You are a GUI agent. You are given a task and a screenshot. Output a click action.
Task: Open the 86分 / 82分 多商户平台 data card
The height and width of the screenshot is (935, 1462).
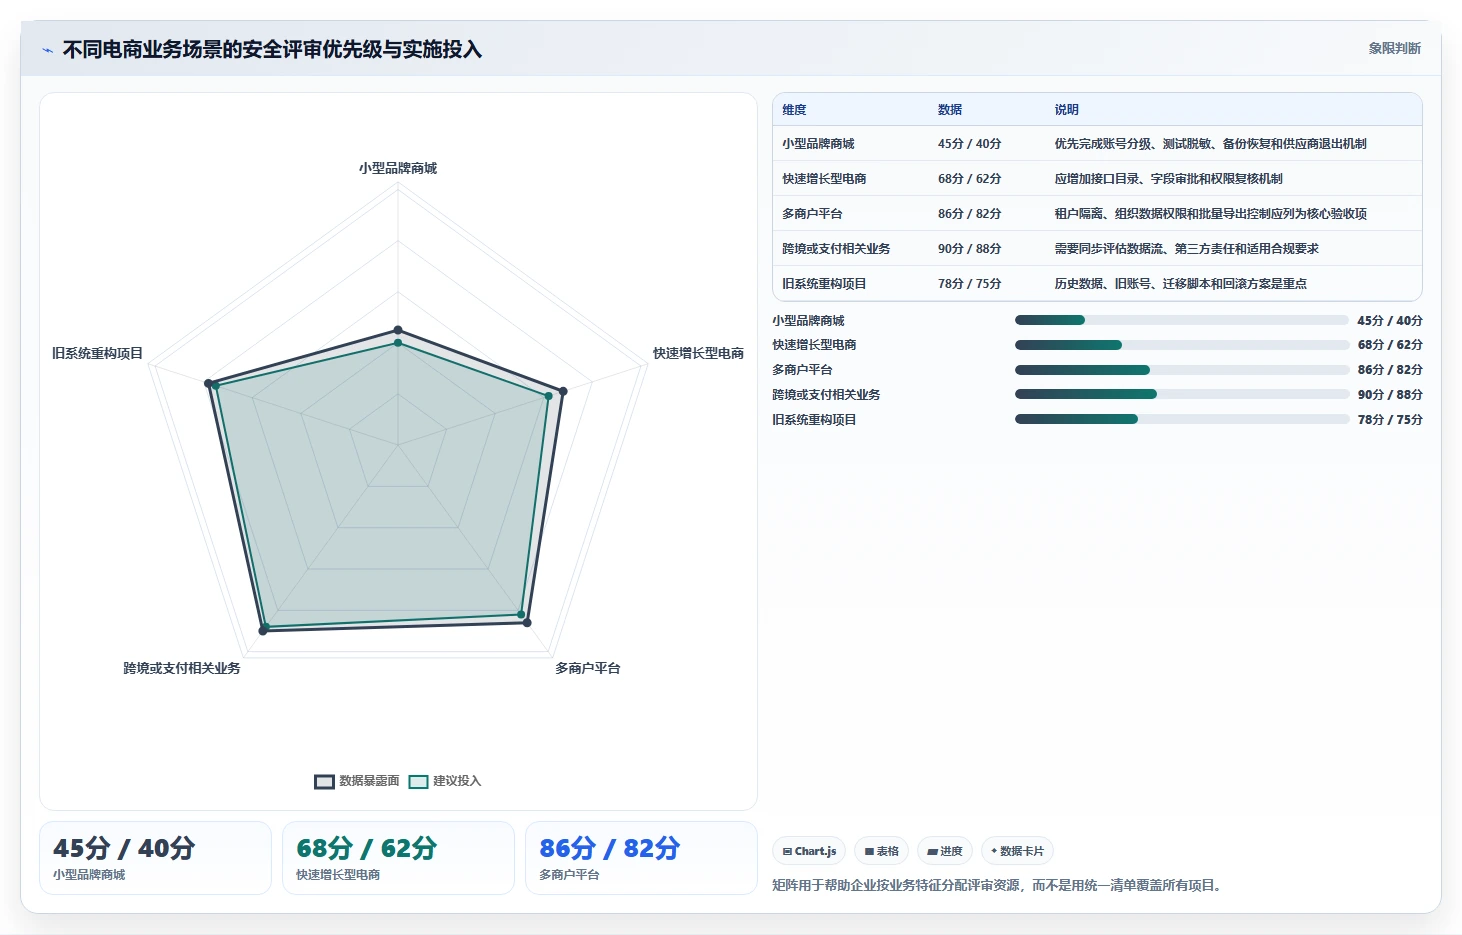(x=641, y=858)
